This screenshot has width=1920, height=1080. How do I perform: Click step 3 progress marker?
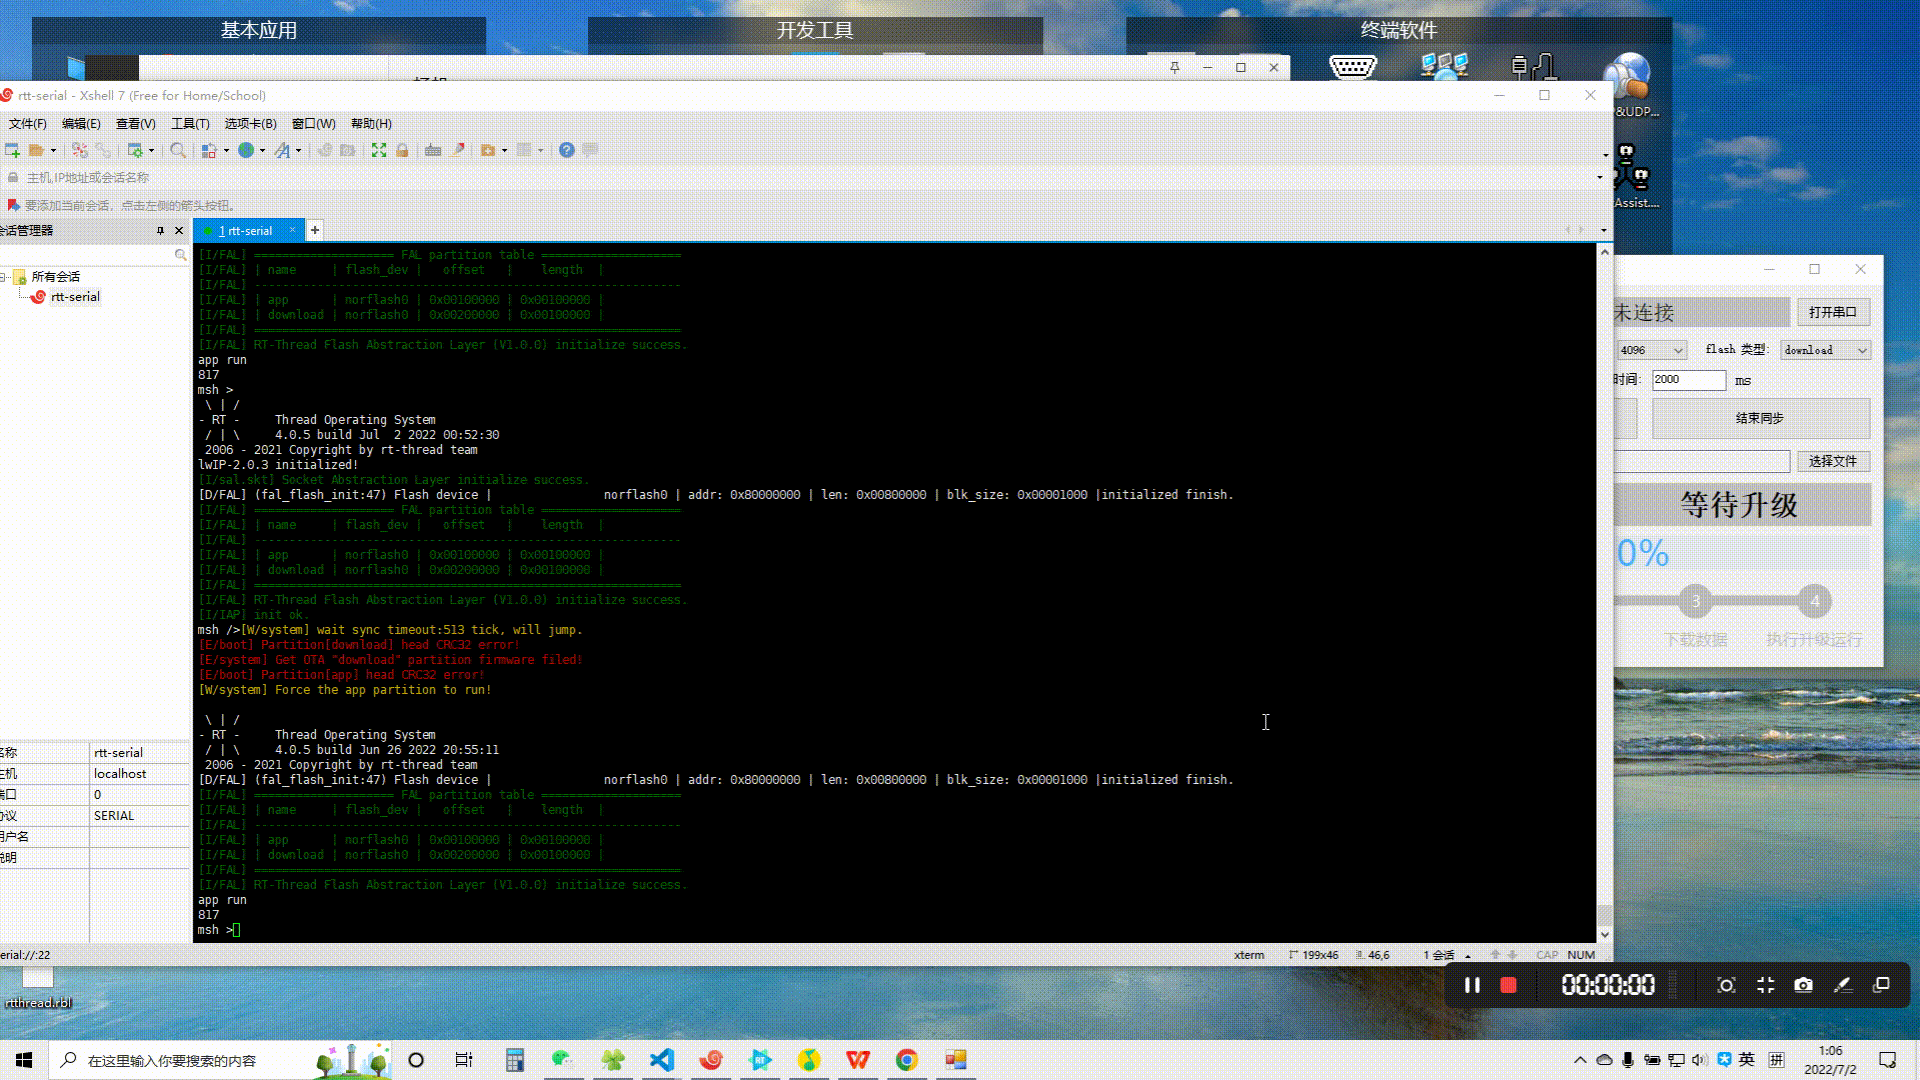coord(1696,601)
